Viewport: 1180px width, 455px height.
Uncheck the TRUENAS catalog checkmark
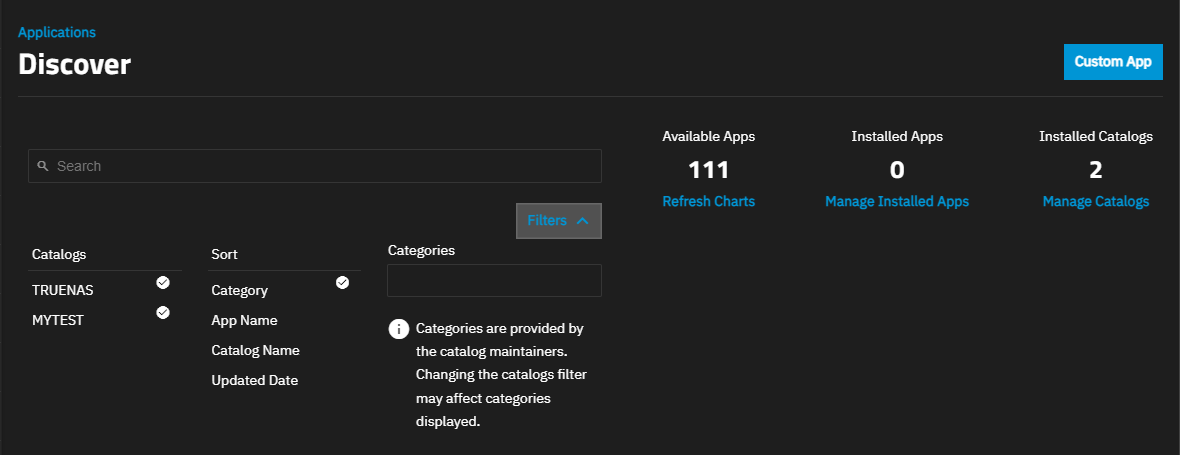(163, 283)
